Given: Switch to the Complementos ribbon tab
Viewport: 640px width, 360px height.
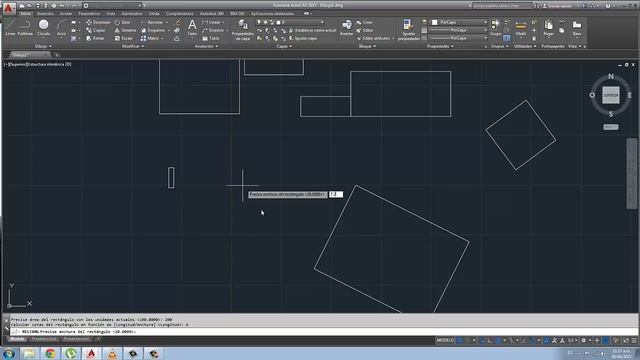Looking at the screenshot, I should 180,13.
